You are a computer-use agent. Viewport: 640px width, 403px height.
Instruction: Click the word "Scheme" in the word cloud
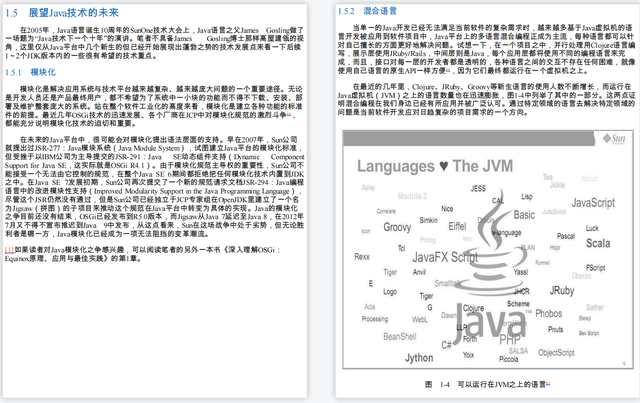click(518, 304)
